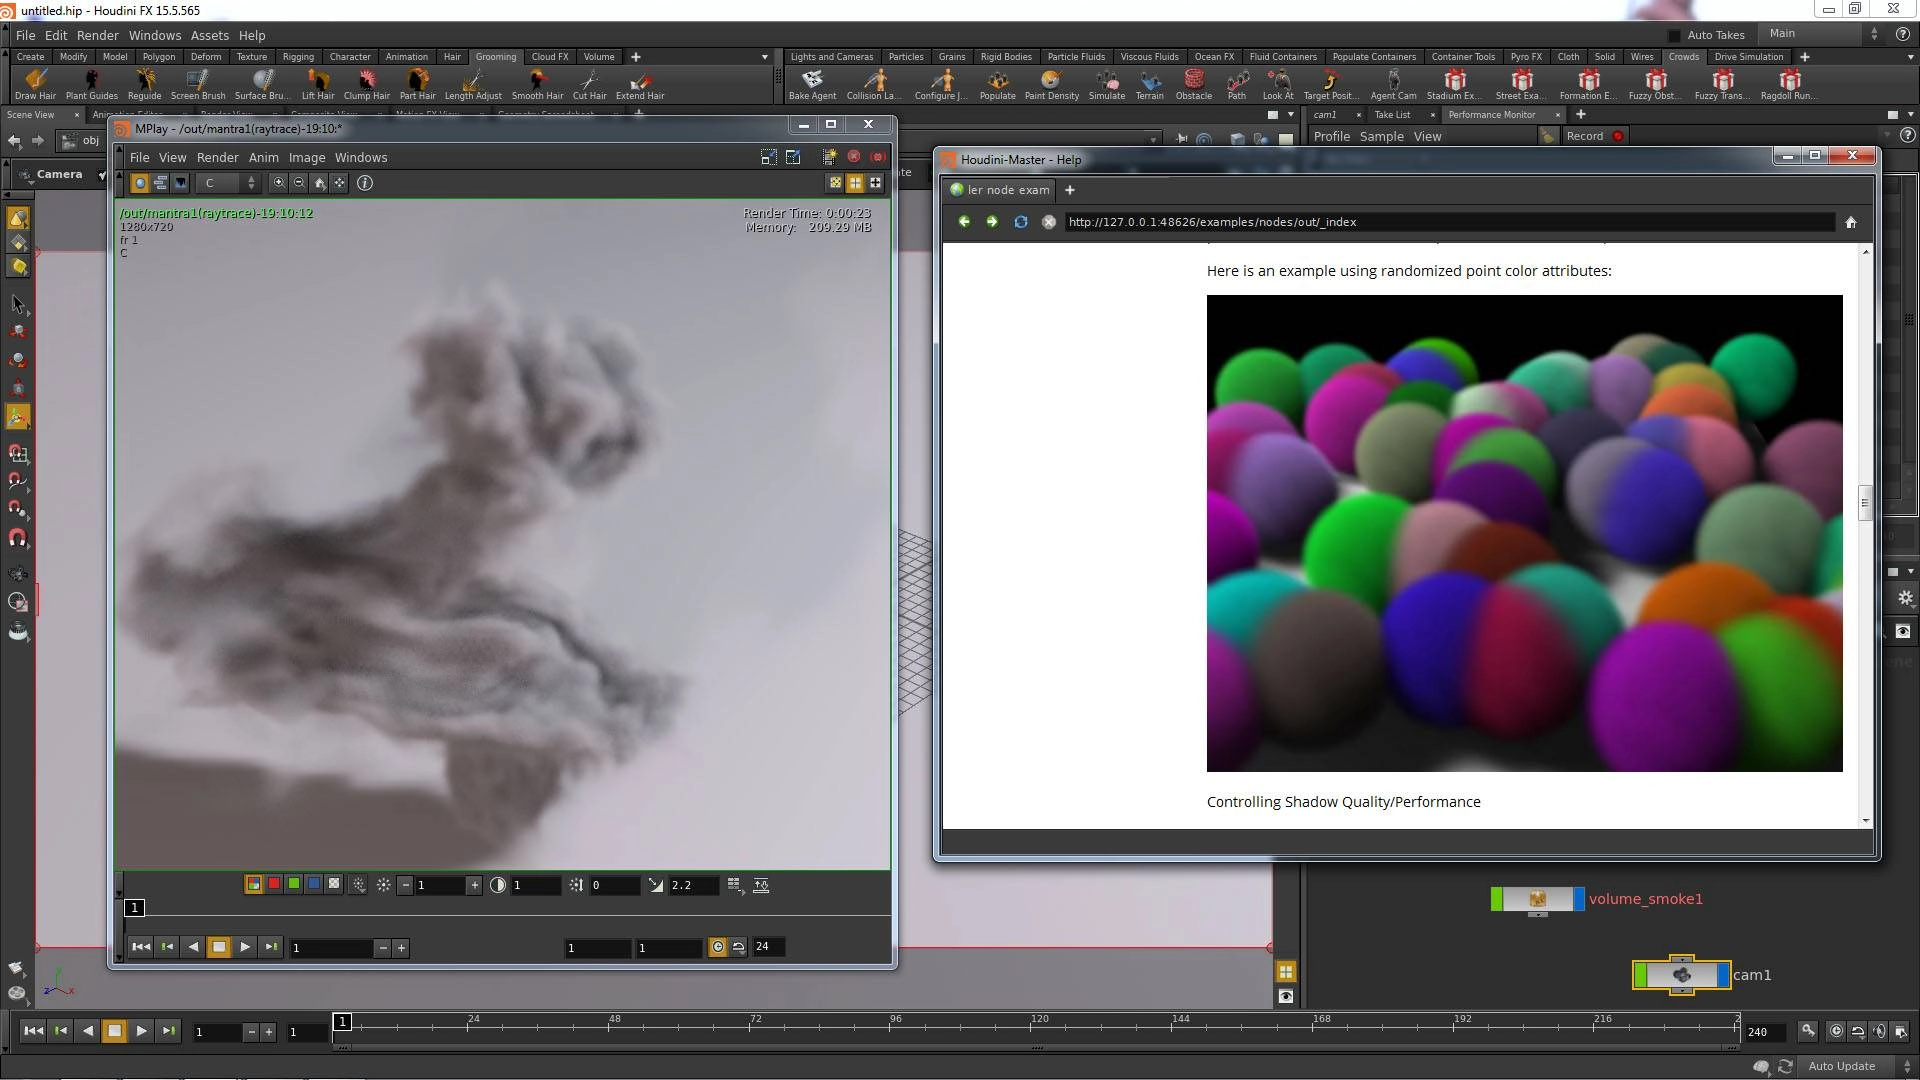Select the Obstacle crowd tool
The height and width of the screenshot is (1080, 1920).
tap(1193, 84)
